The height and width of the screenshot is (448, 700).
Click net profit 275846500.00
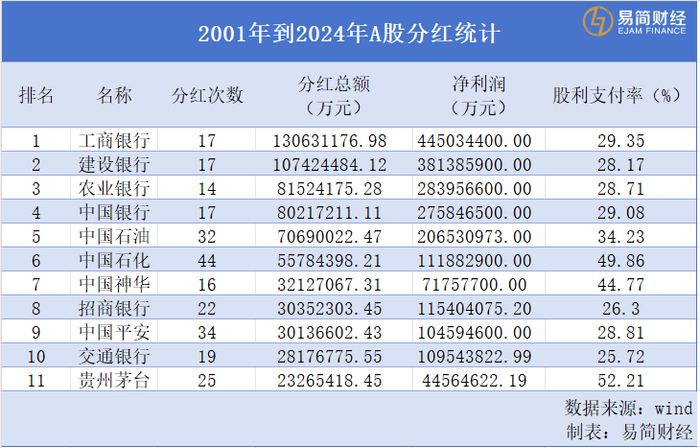pos(475,213)
